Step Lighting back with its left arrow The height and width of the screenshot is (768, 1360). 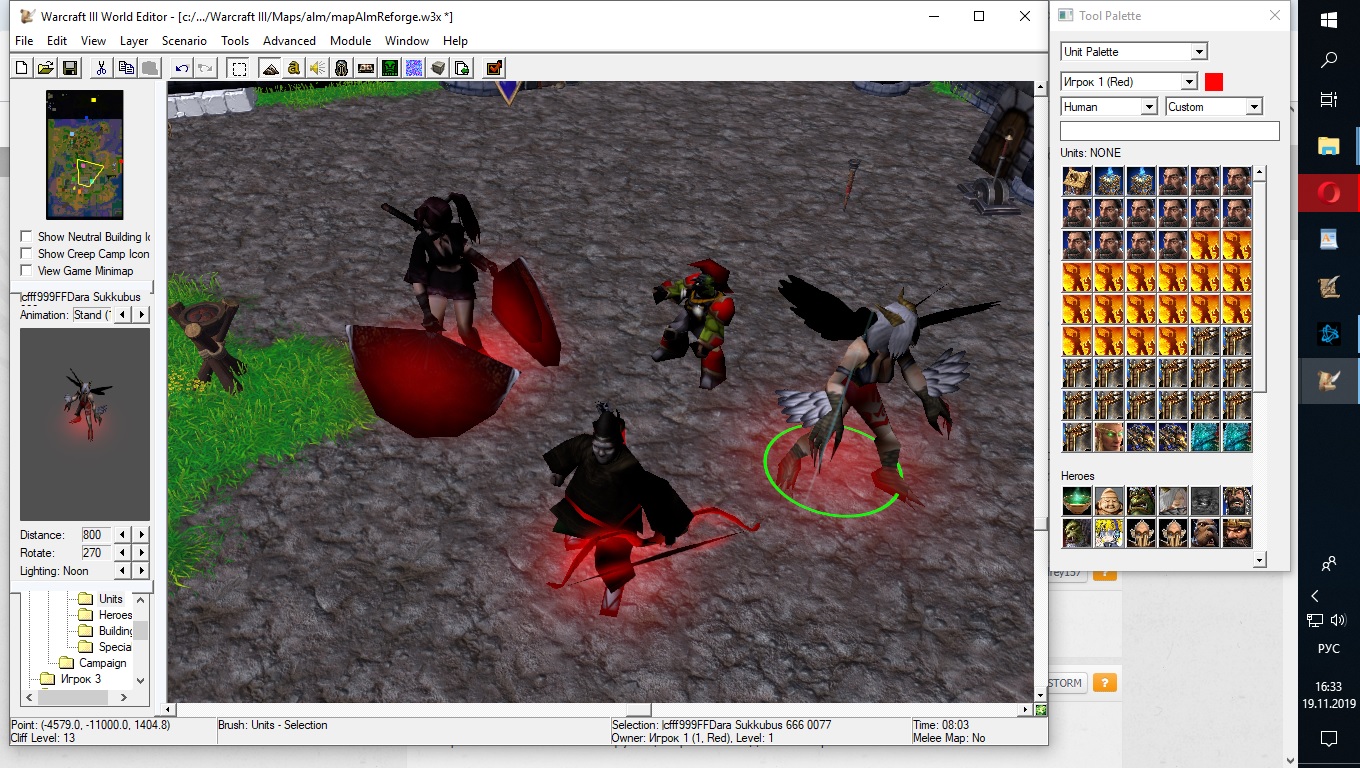click(x=123, y=571)
